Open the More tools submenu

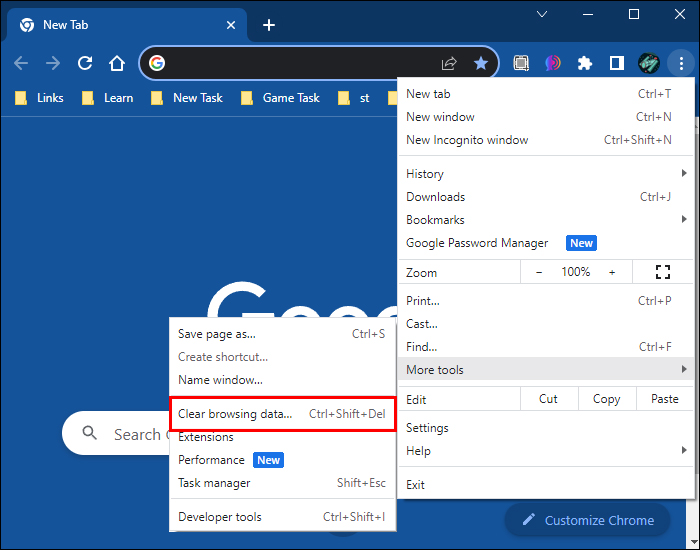pyautogui.click(x=545, y=370)
